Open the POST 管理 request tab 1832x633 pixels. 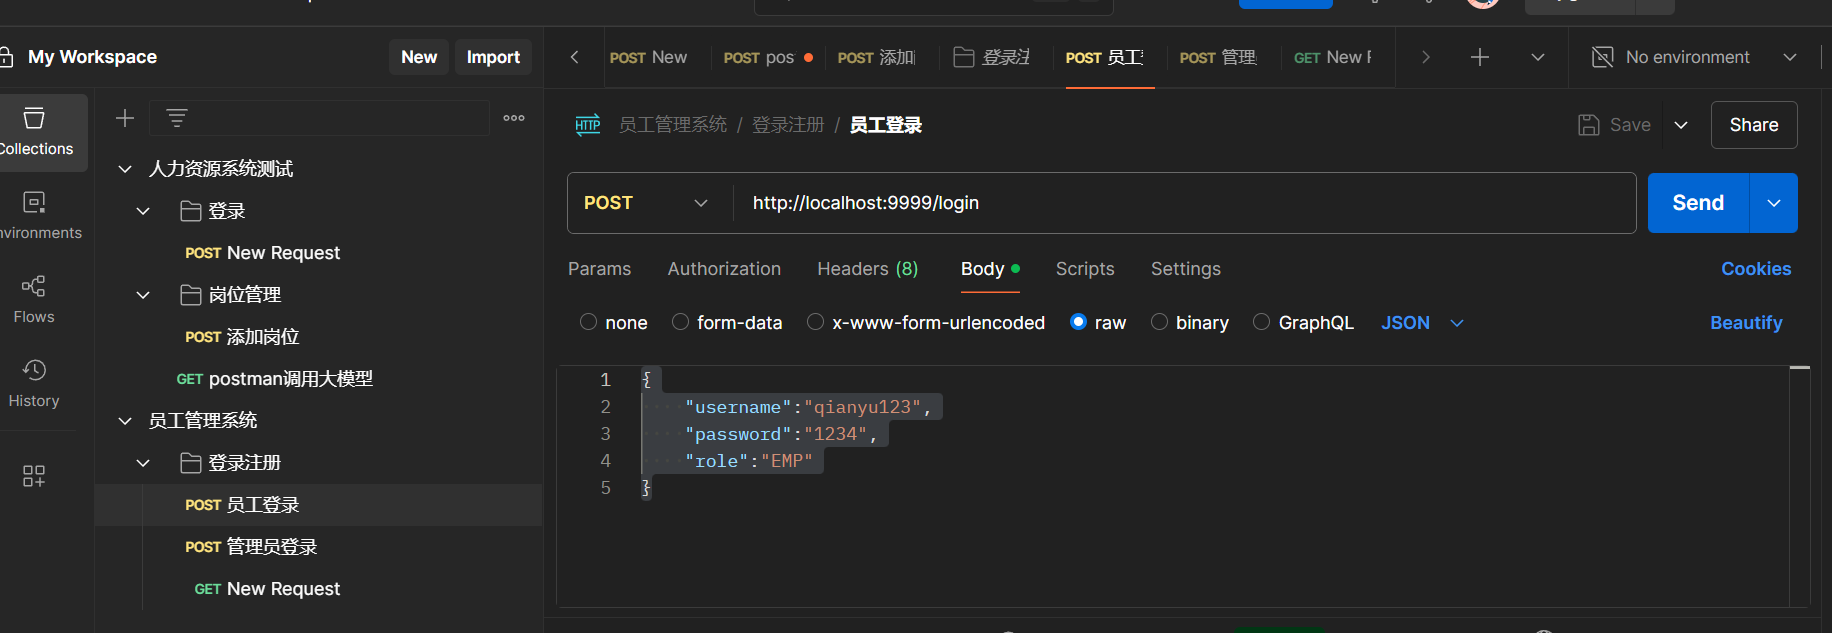coord(1218,57)
